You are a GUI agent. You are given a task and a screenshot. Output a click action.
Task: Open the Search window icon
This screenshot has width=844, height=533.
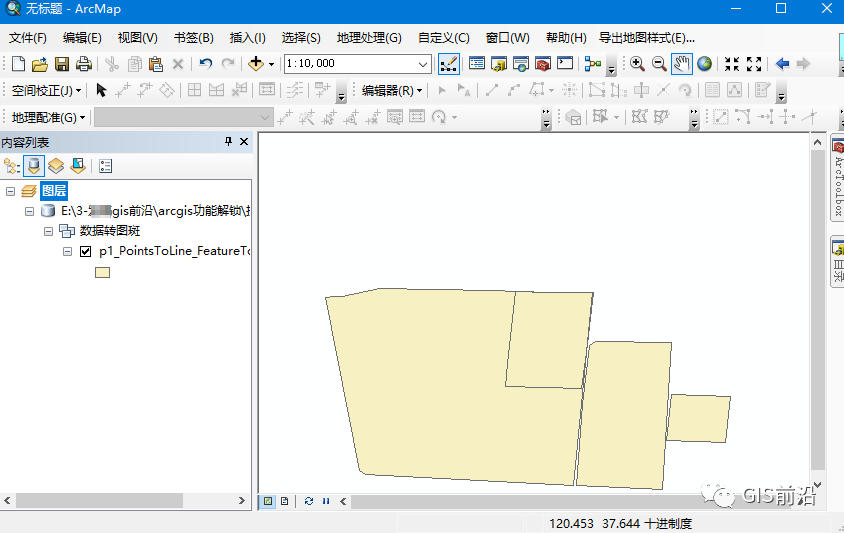click(521, 64)
